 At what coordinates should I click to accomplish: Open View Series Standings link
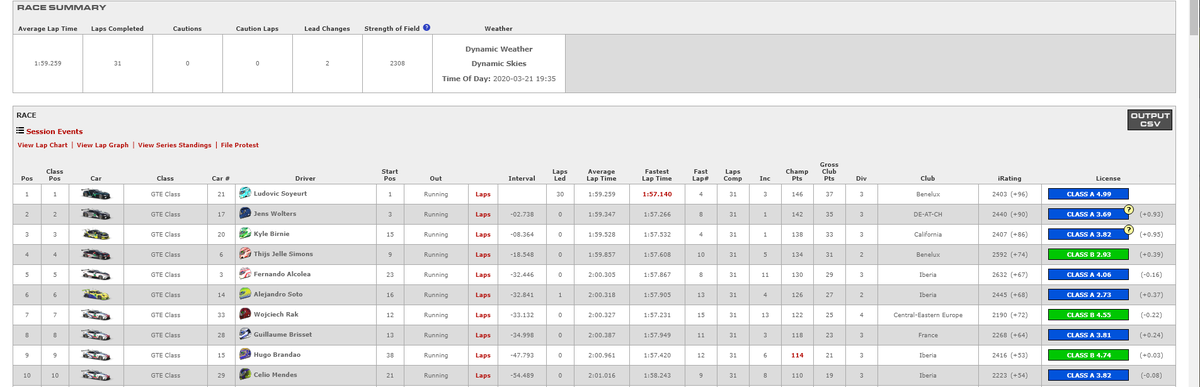(x=175, y=145)
